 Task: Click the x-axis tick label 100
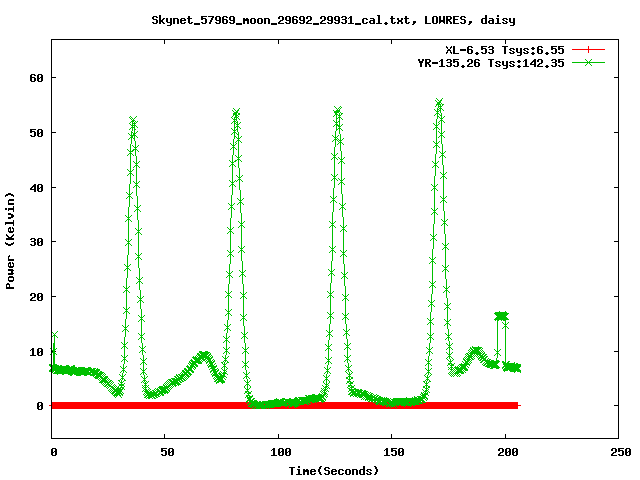pos(280,452)
